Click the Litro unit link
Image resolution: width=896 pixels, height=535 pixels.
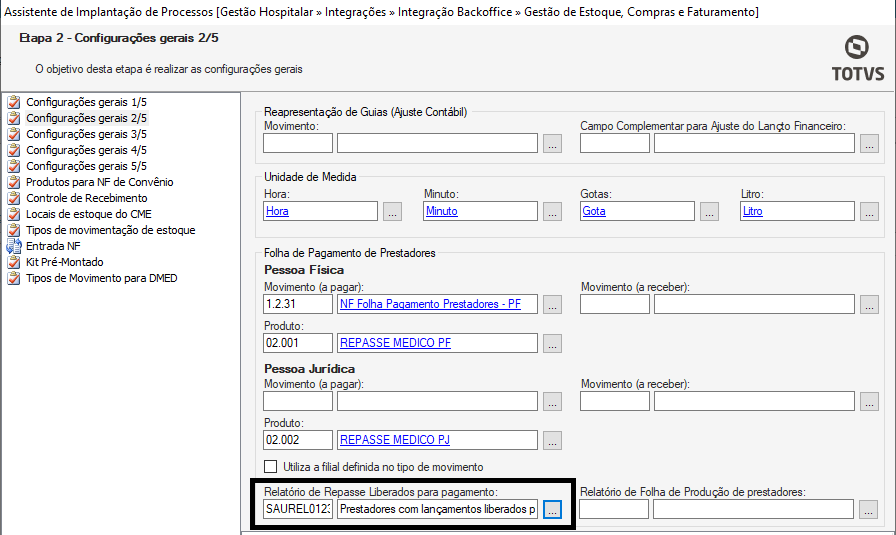click(x=753, y=212)
